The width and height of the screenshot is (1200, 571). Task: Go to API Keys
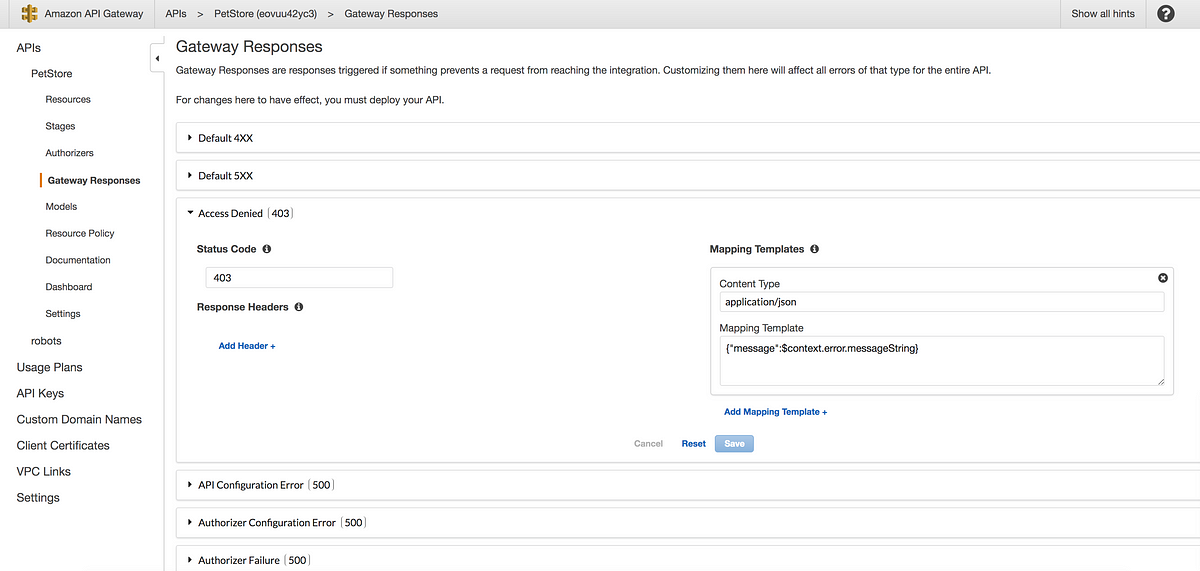(40, 393)
